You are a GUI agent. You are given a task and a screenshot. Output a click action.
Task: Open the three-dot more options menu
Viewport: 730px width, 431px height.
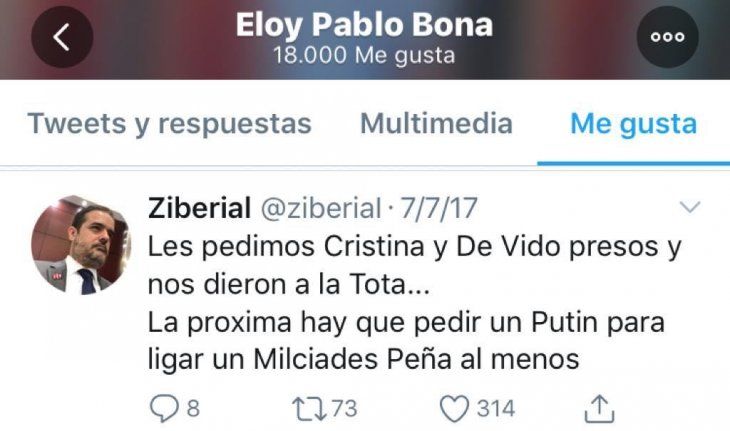pos(667,37)
